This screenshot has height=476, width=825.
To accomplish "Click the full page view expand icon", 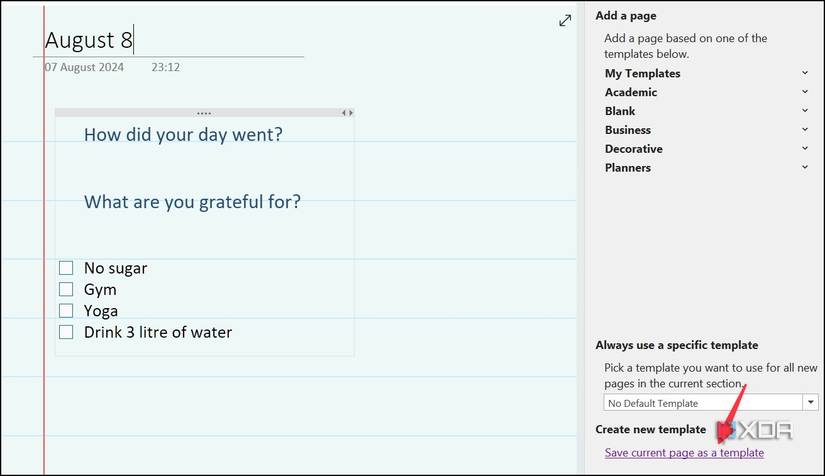I will (x=565, y=20).
